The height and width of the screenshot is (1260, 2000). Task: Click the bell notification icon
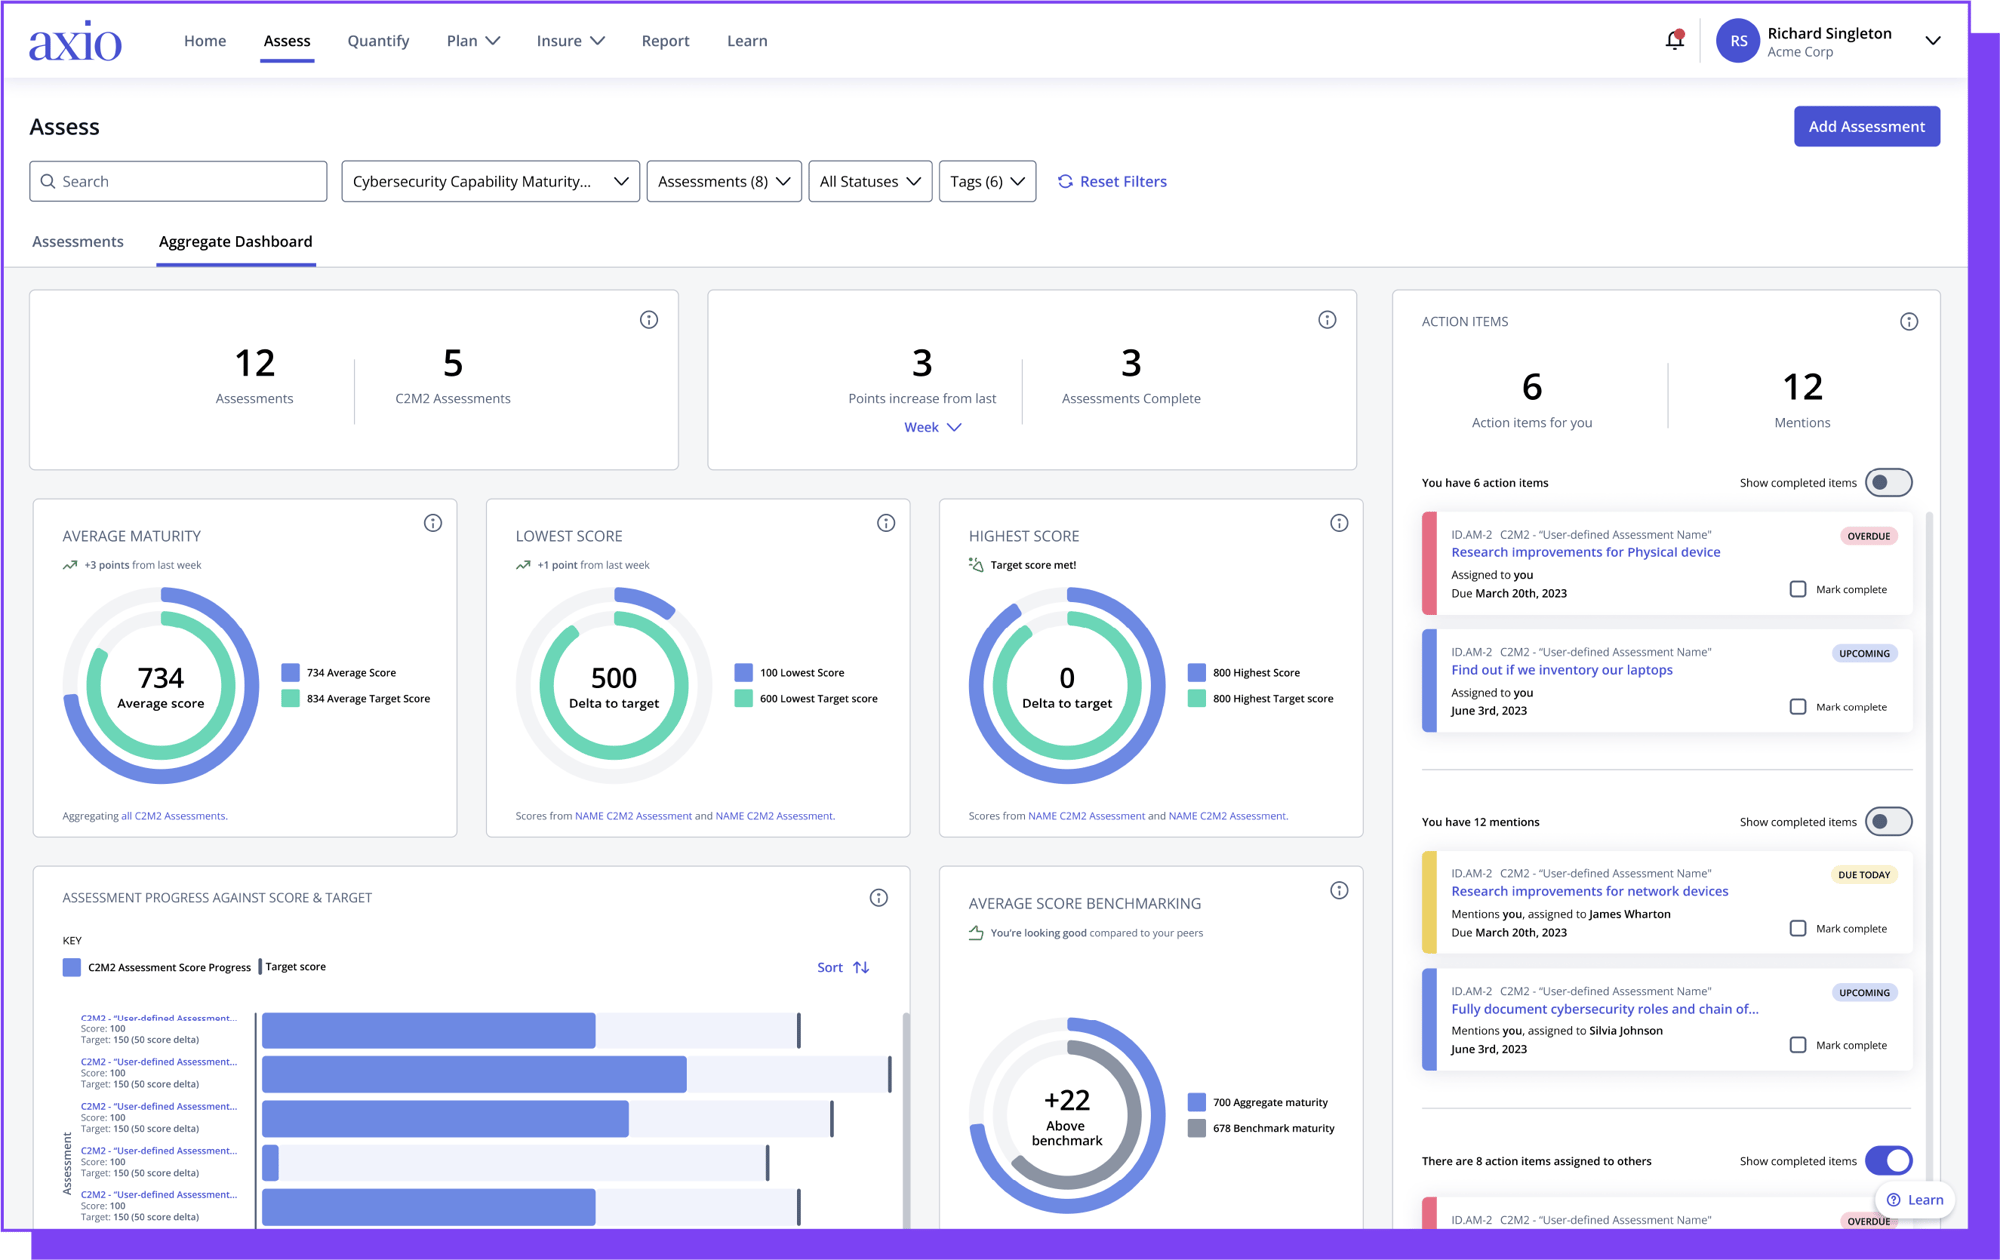(x=1675, y=39)
